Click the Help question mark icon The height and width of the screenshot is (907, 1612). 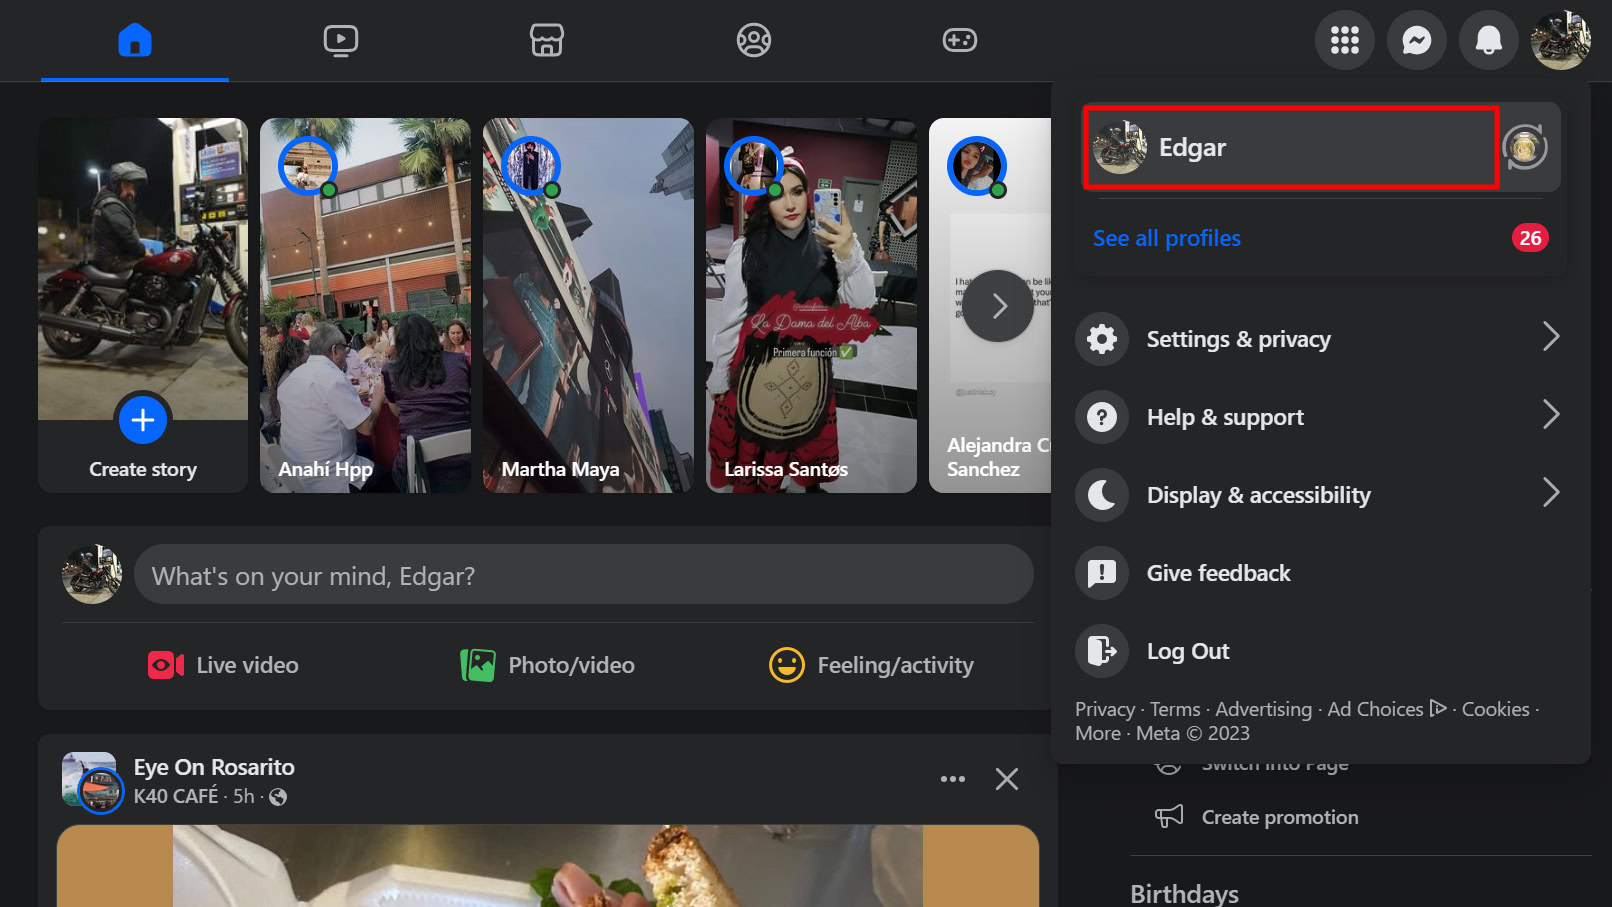pos(1102,417)
